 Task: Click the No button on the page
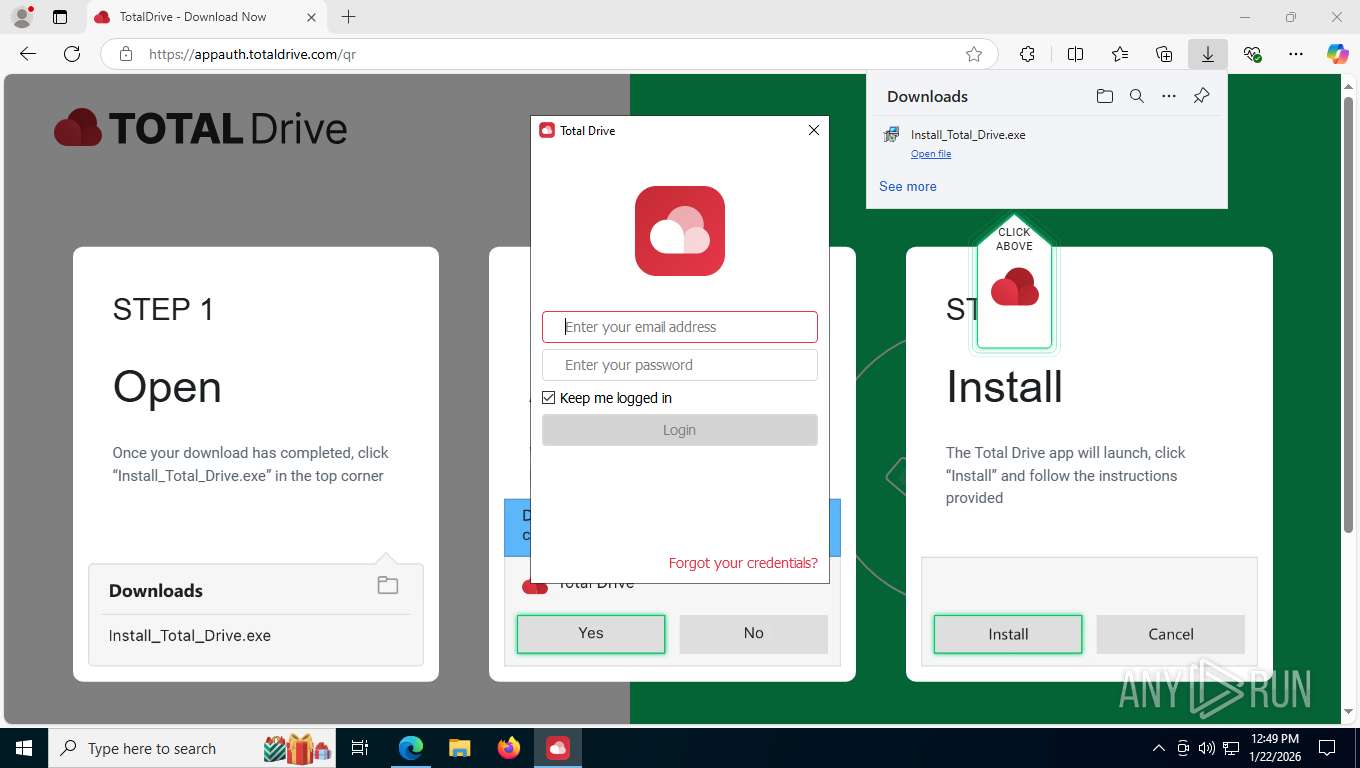[754, 633]
